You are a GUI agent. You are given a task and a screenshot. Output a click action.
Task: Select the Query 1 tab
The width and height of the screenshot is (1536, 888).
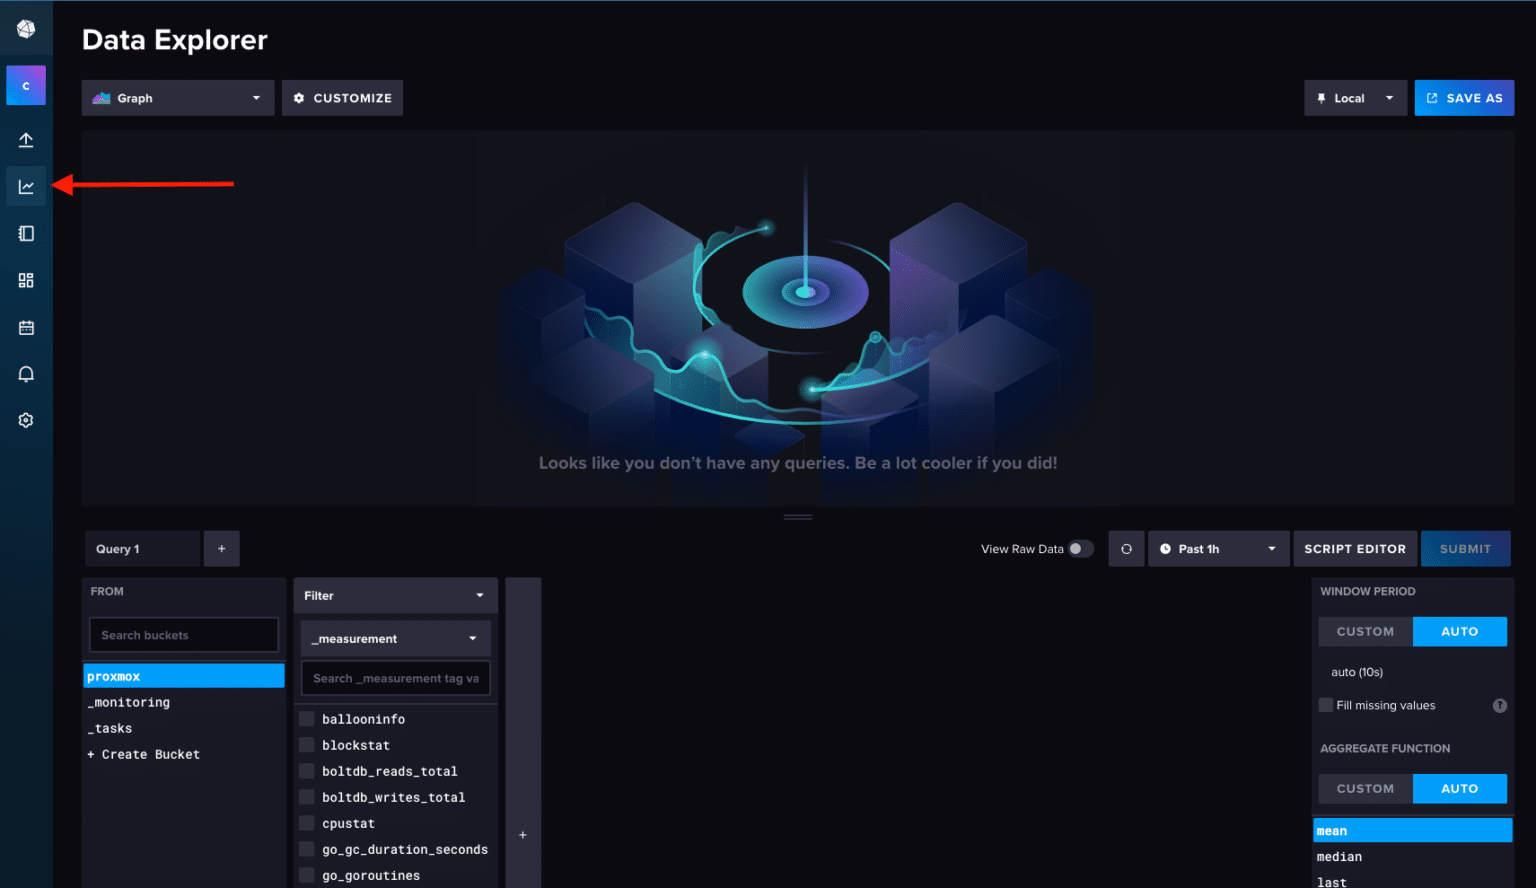pos(141,549)
